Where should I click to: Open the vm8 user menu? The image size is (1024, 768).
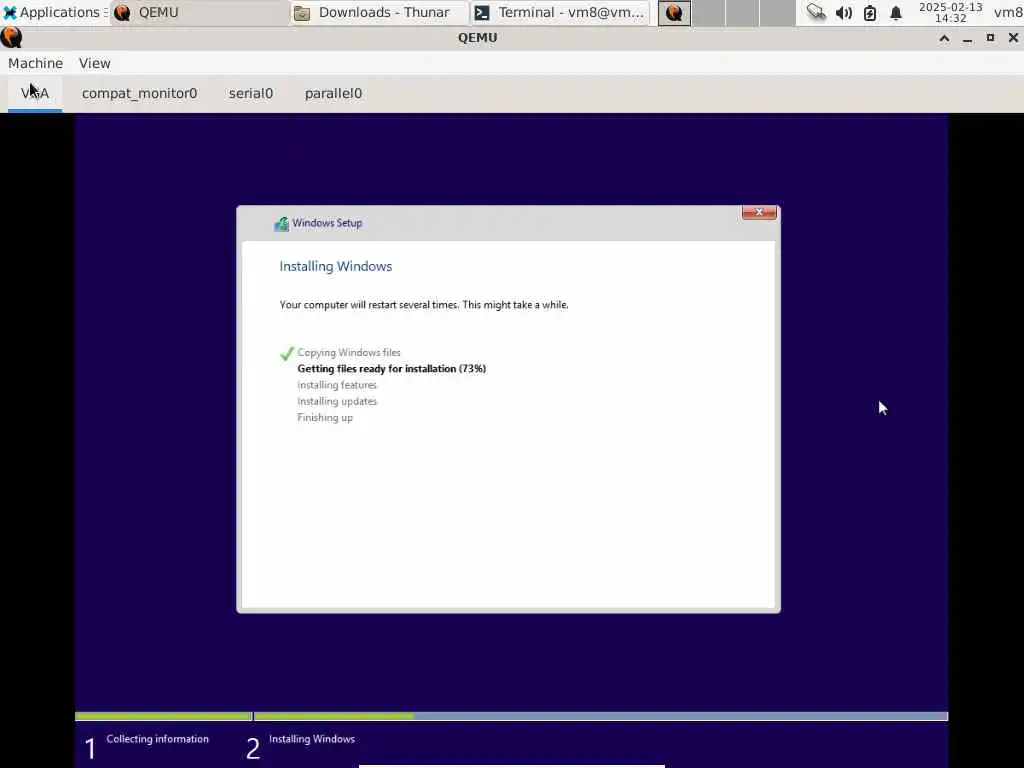tap(1008, 12)
